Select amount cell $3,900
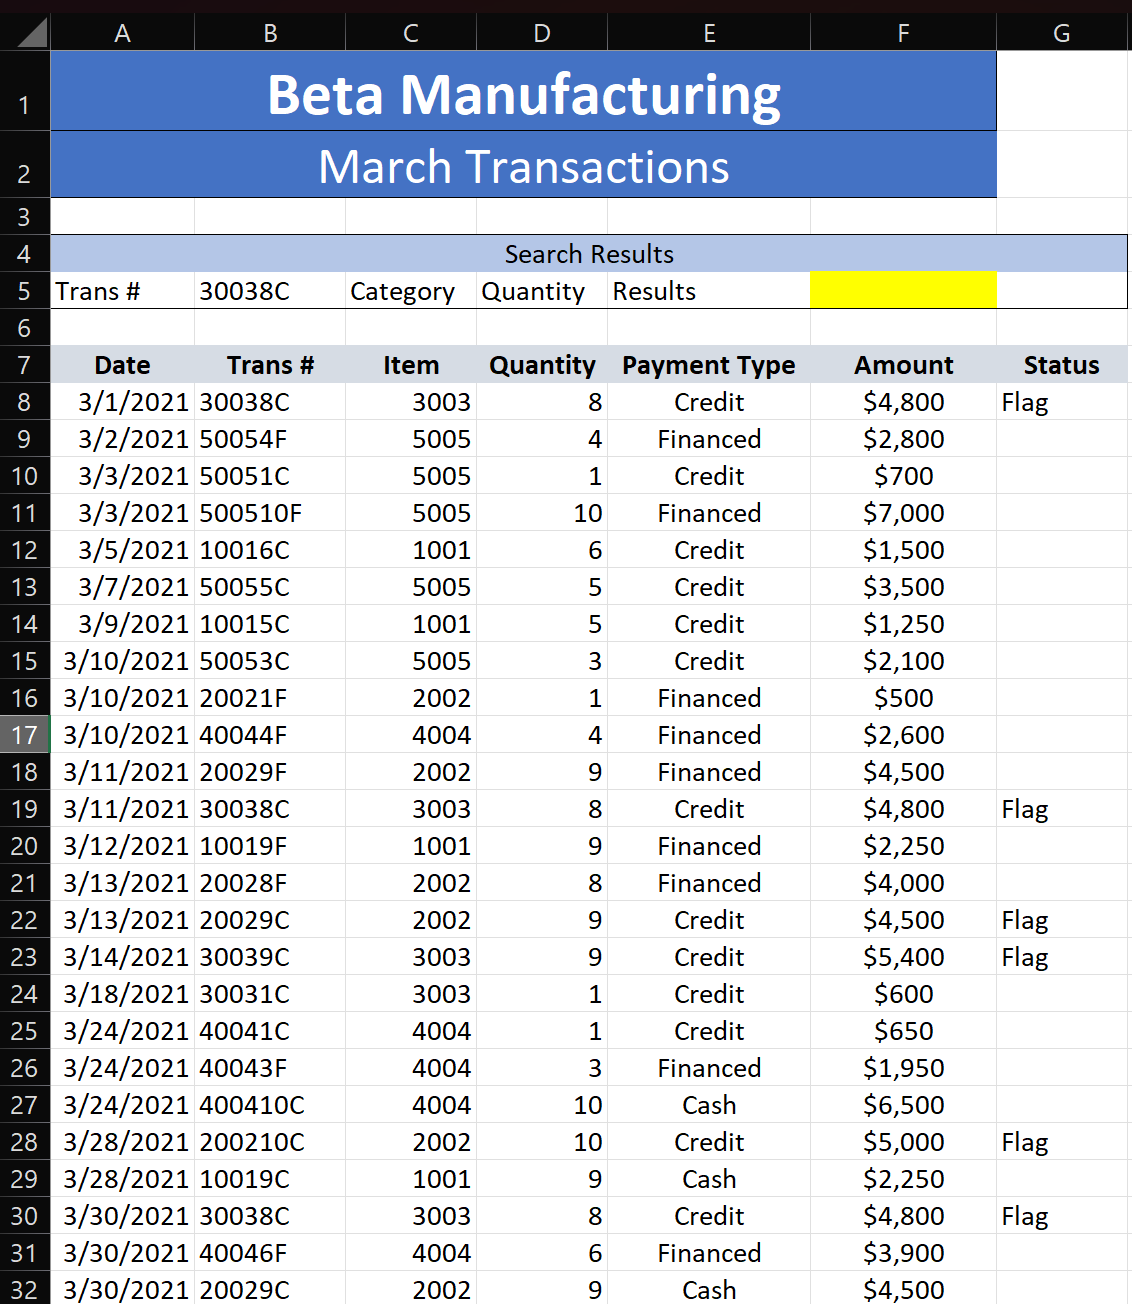This screenshot has width=1132, height=1304. [x=903, y=1253]
